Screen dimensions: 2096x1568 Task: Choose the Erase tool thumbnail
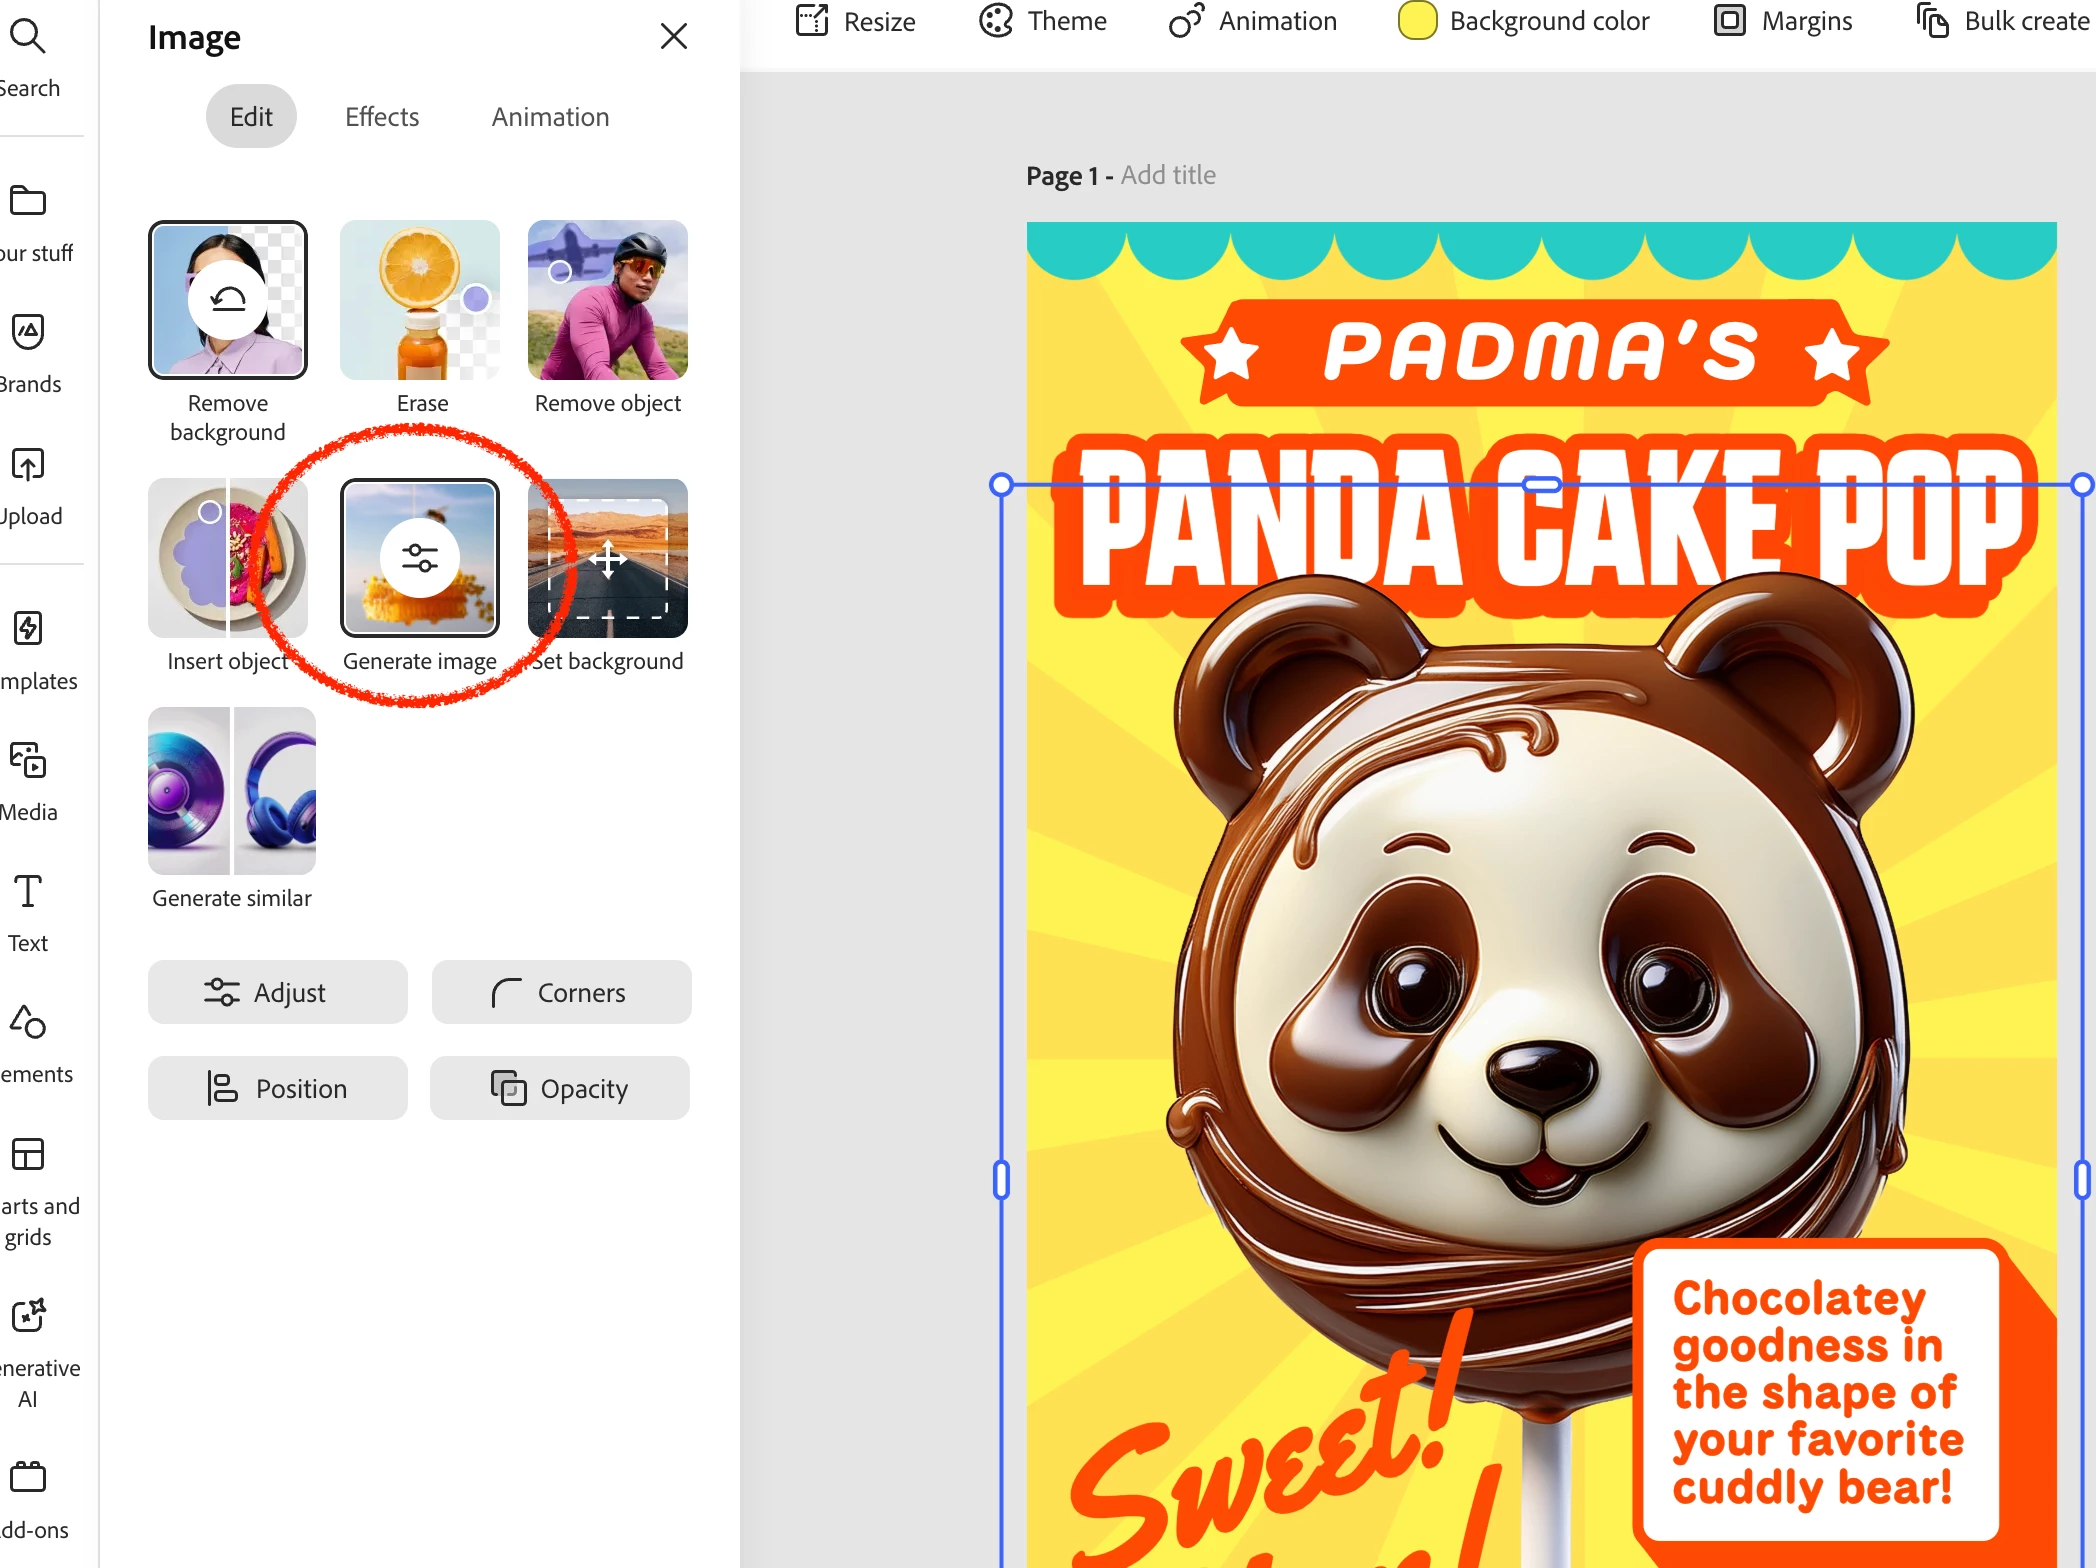(420, 300)
